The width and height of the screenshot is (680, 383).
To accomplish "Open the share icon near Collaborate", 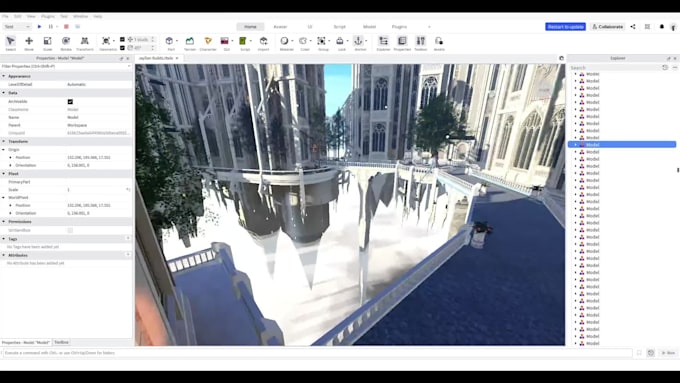I will (x=633, y=26).
